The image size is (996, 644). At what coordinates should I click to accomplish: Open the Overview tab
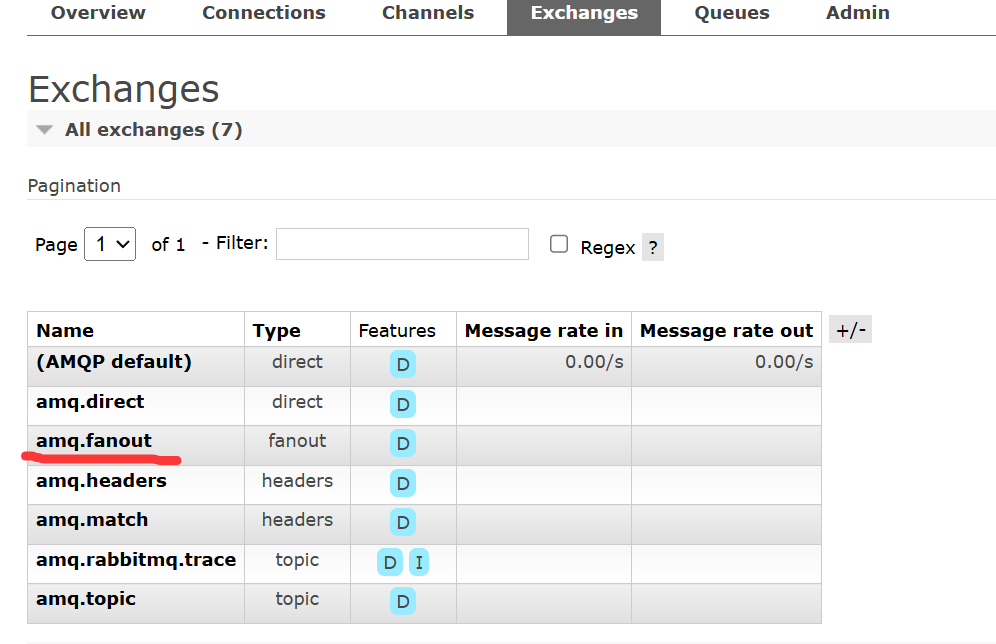[98, 13]
